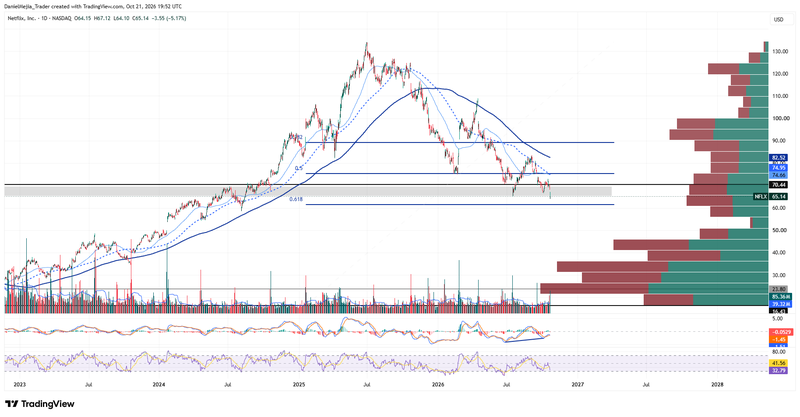Click the 74.66 price tag

779,175
